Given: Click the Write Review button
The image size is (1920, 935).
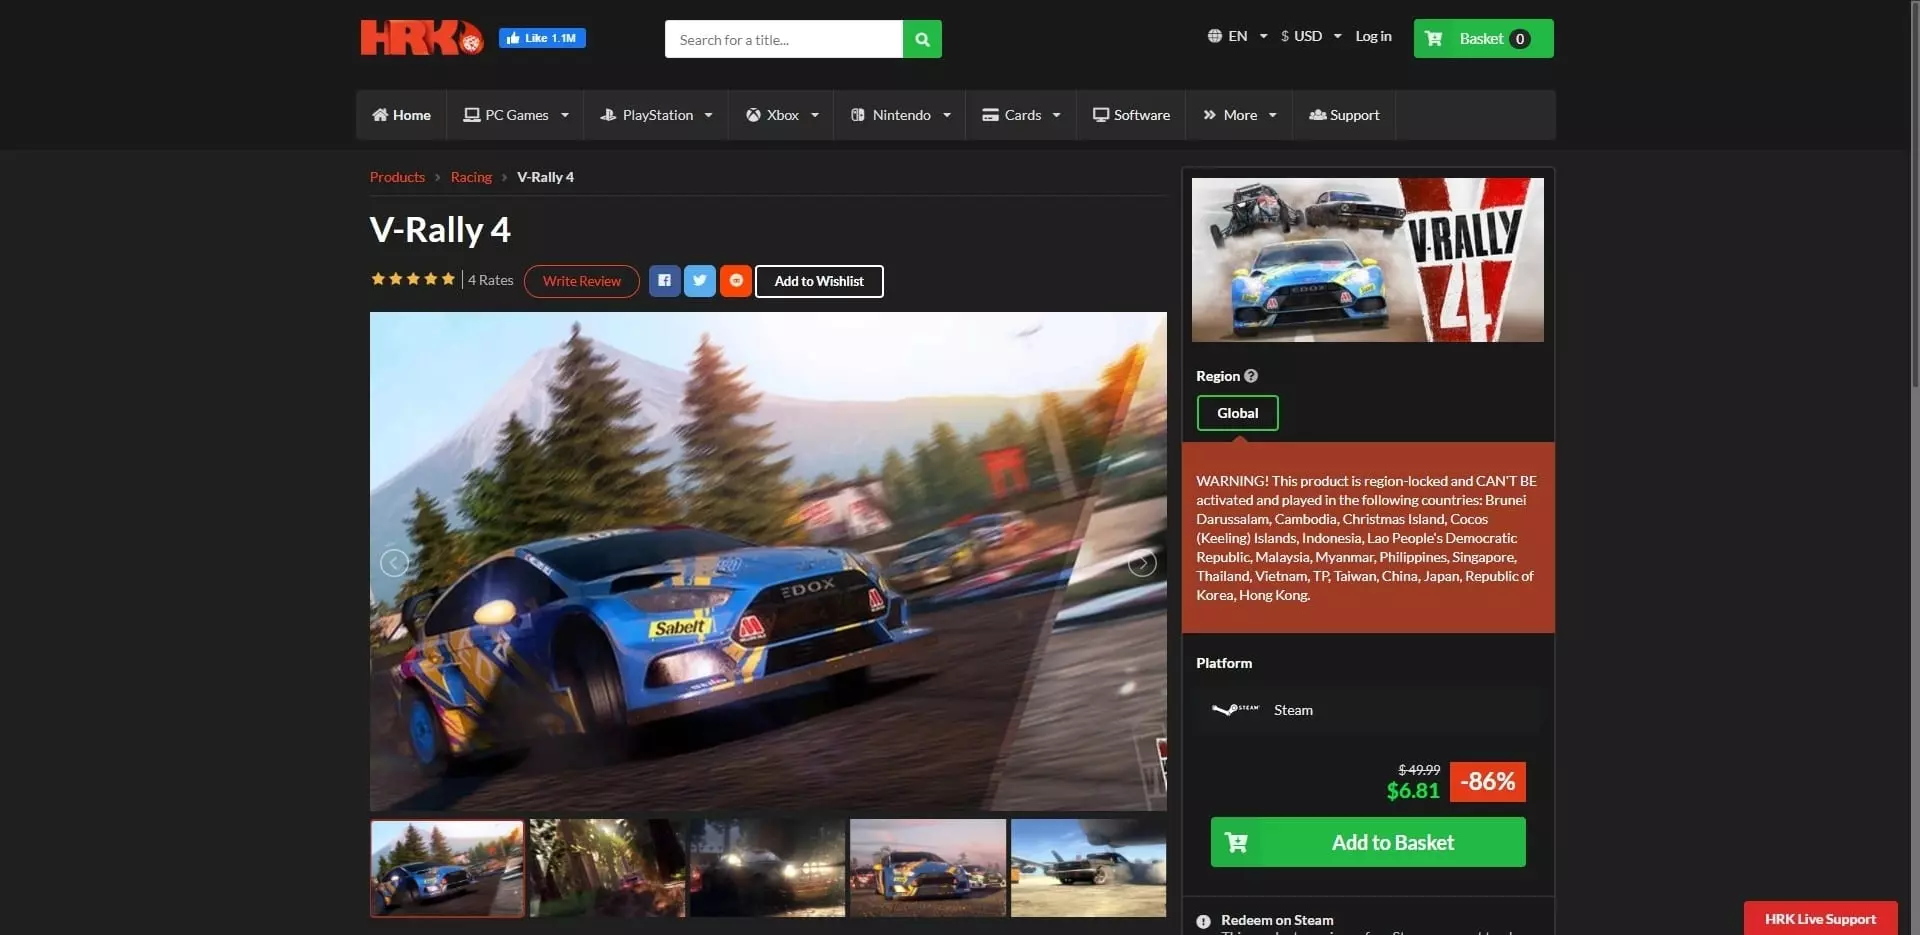Looking at the screenshot, I should (x=582, y=281).
